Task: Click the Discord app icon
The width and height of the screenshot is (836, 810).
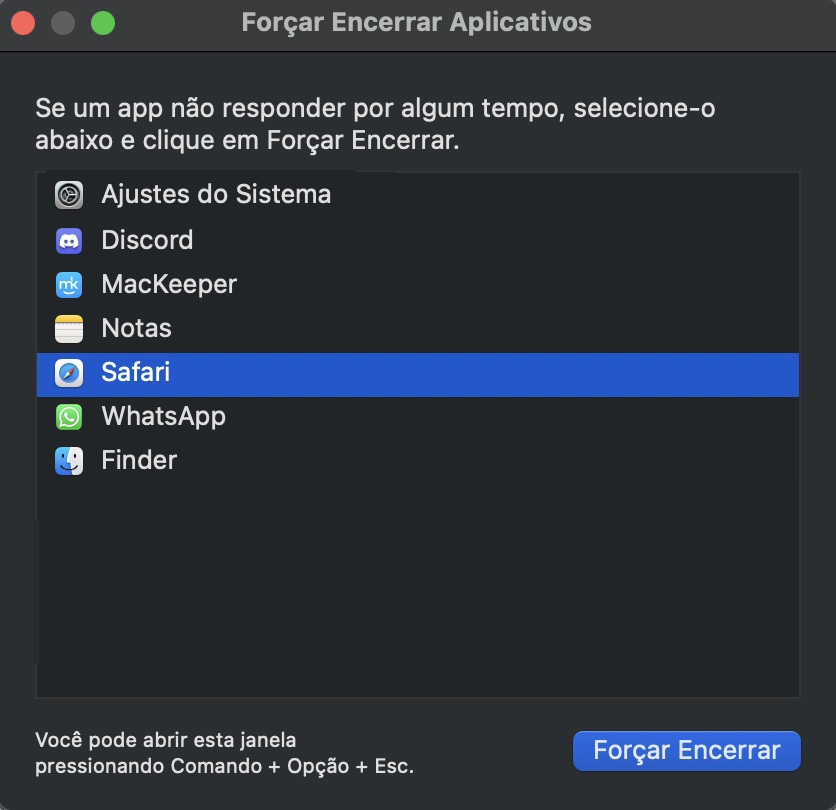Action: point(68,239)
